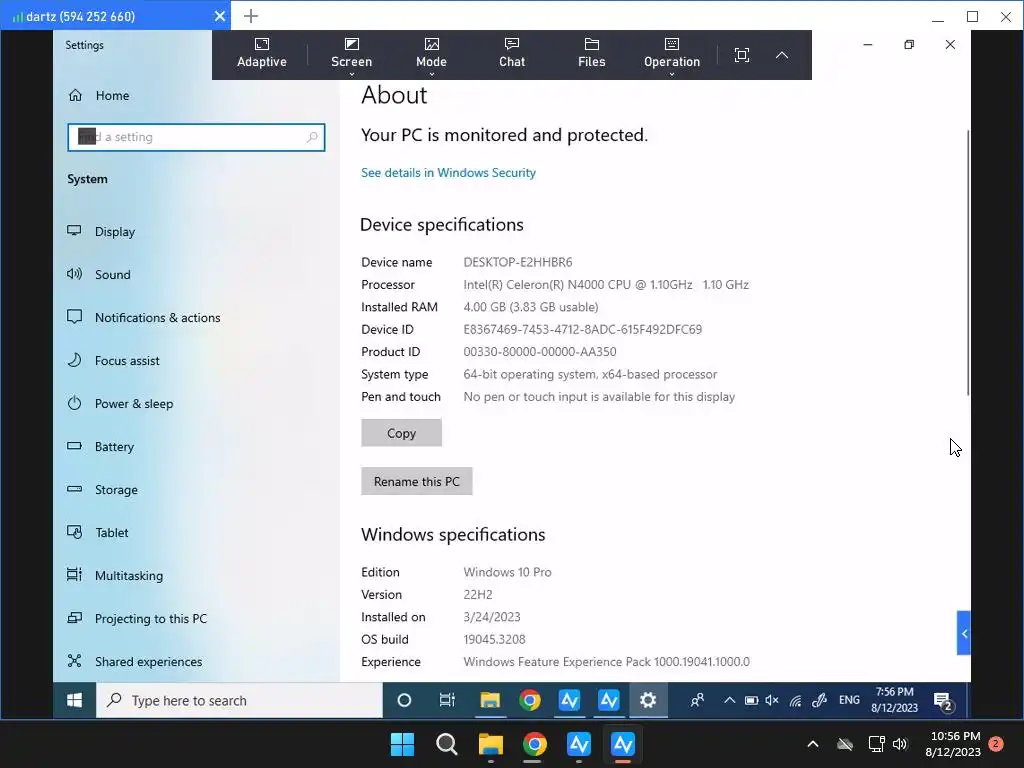Open the active remote-desktop app on local taskbar

click(x=622, y=744)
